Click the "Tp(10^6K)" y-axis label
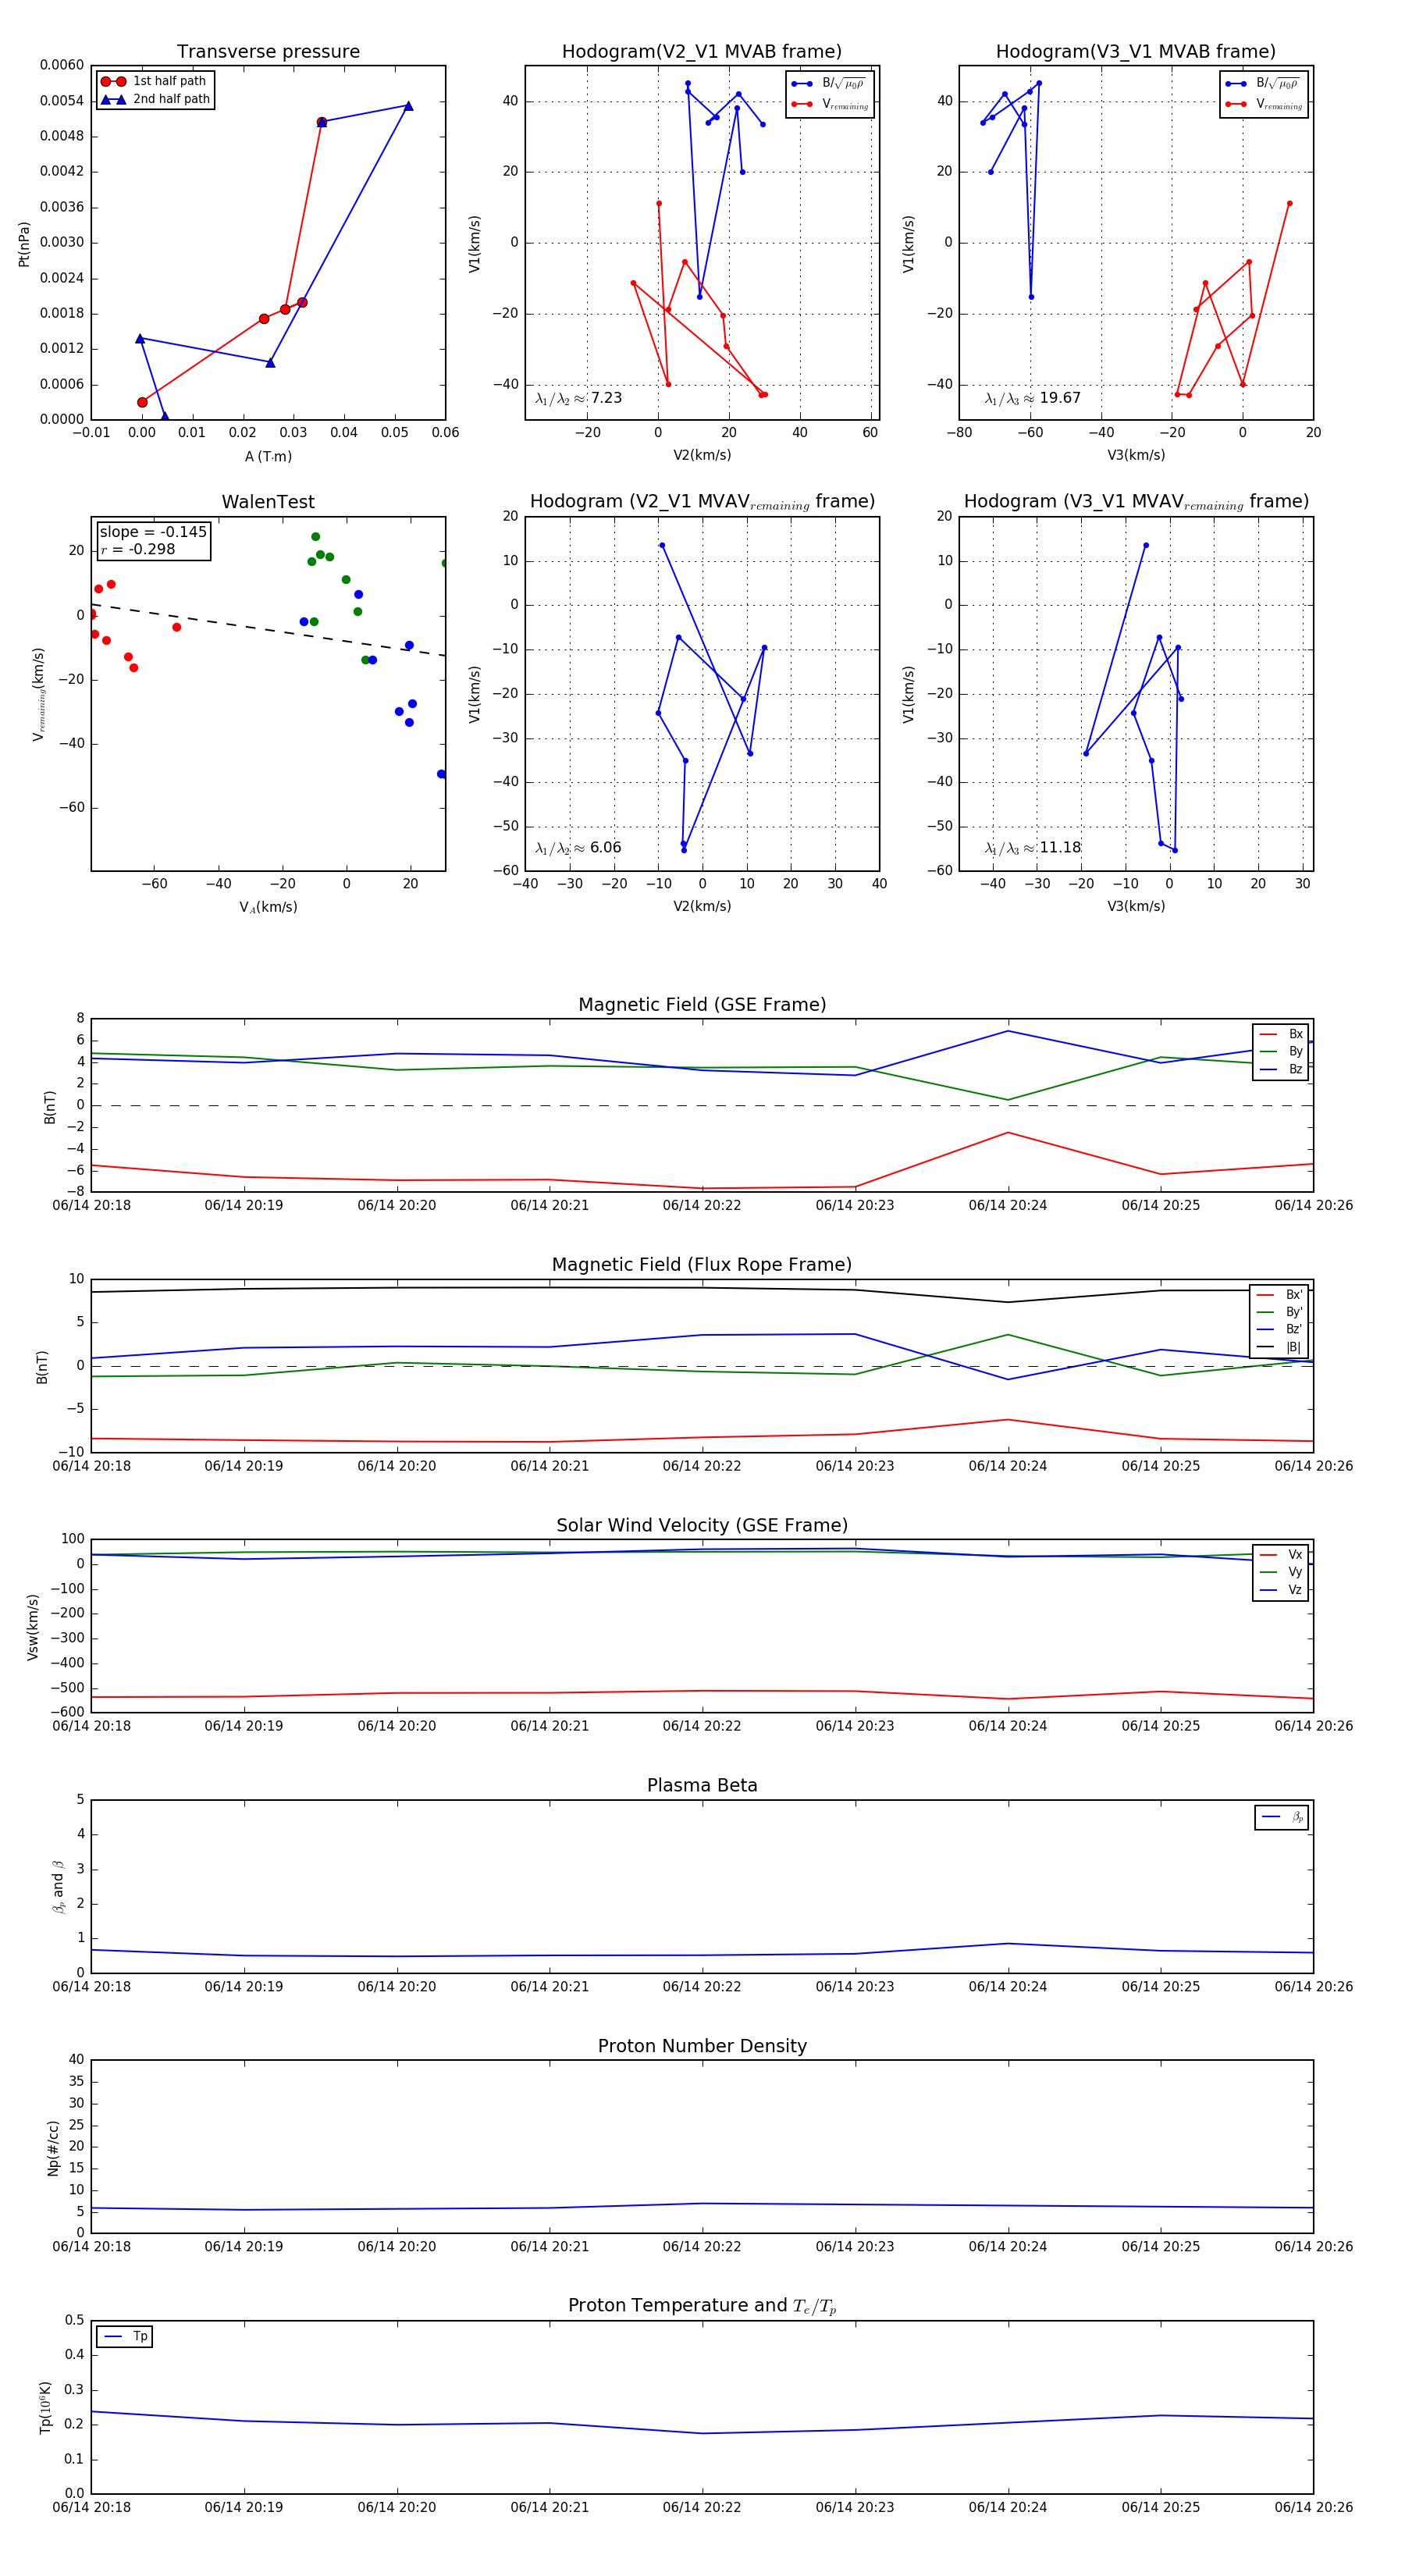The height and width of the screenshot is (2576, 1405). coord(45,2407)
